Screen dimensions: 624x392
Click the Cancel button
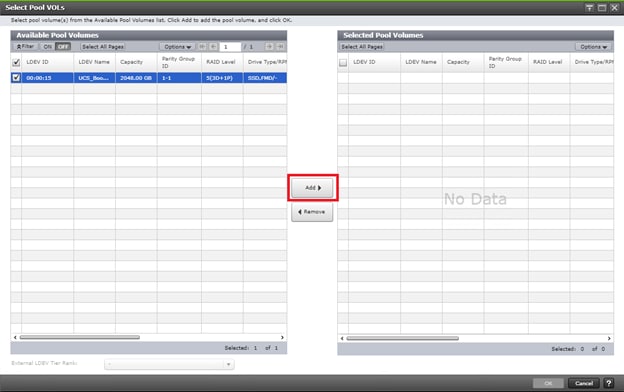pos(583,383)
